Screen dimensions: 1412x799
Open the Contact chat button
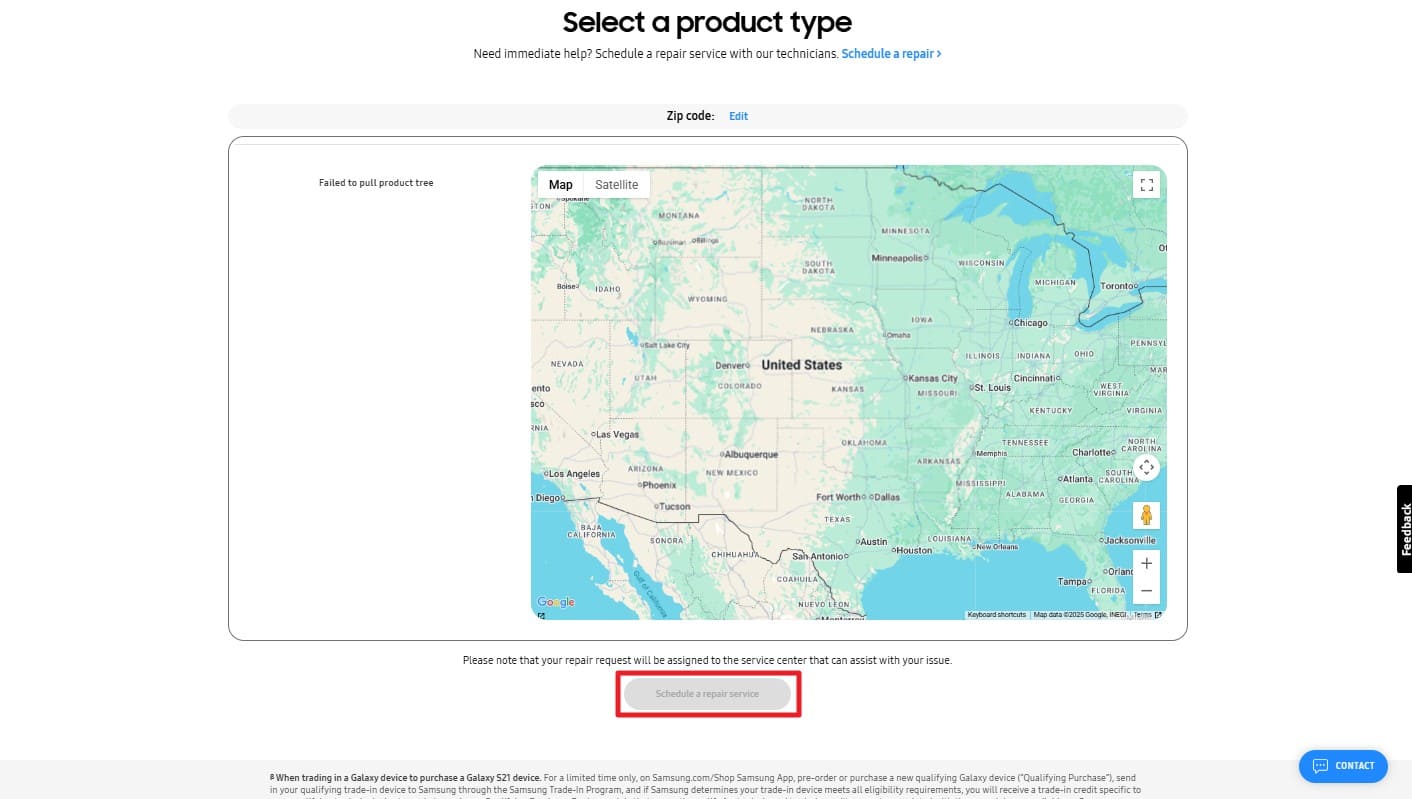(x=1343, y=766)
